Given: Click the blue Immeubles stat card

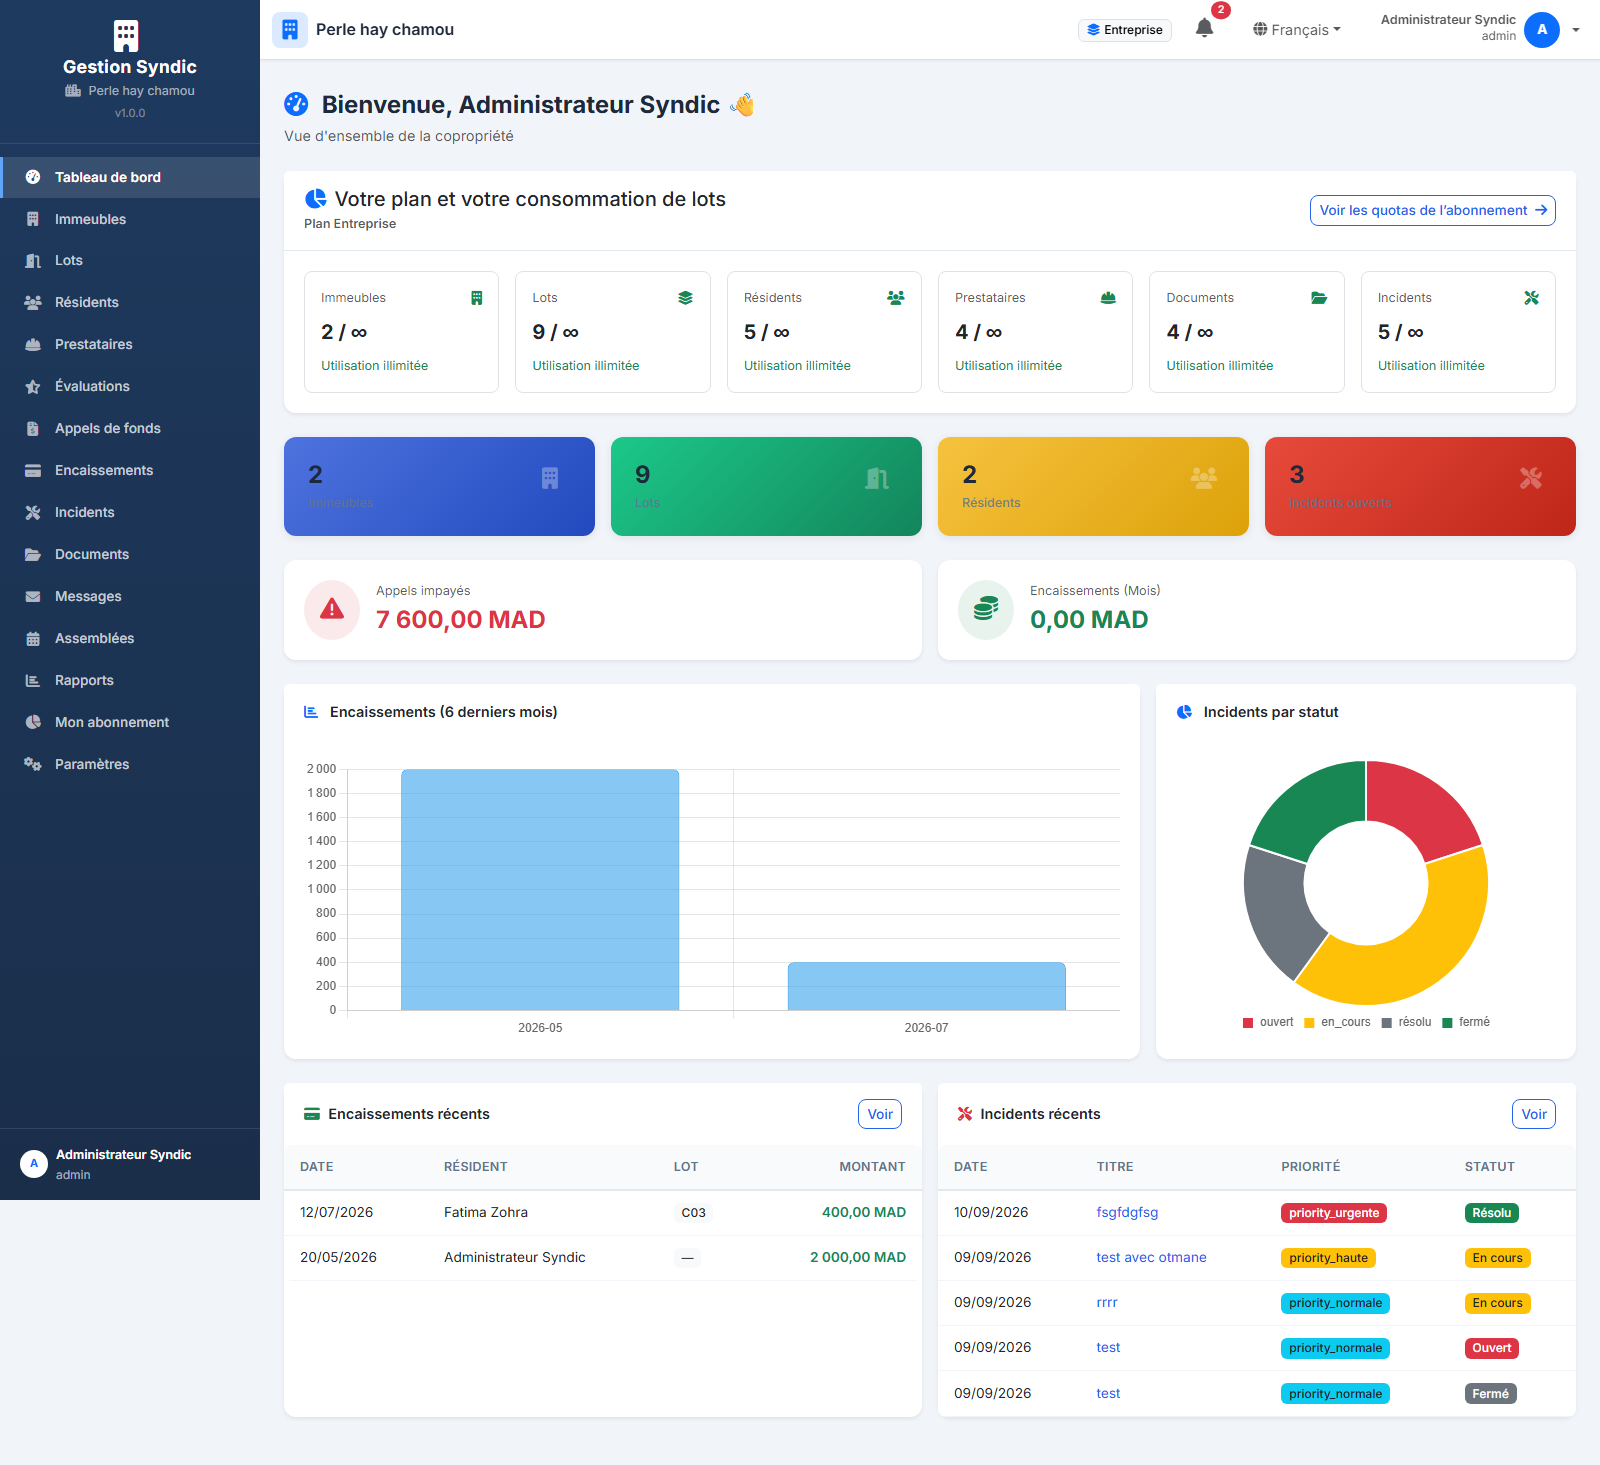Looking at the screenshot, I should [439, 486].
